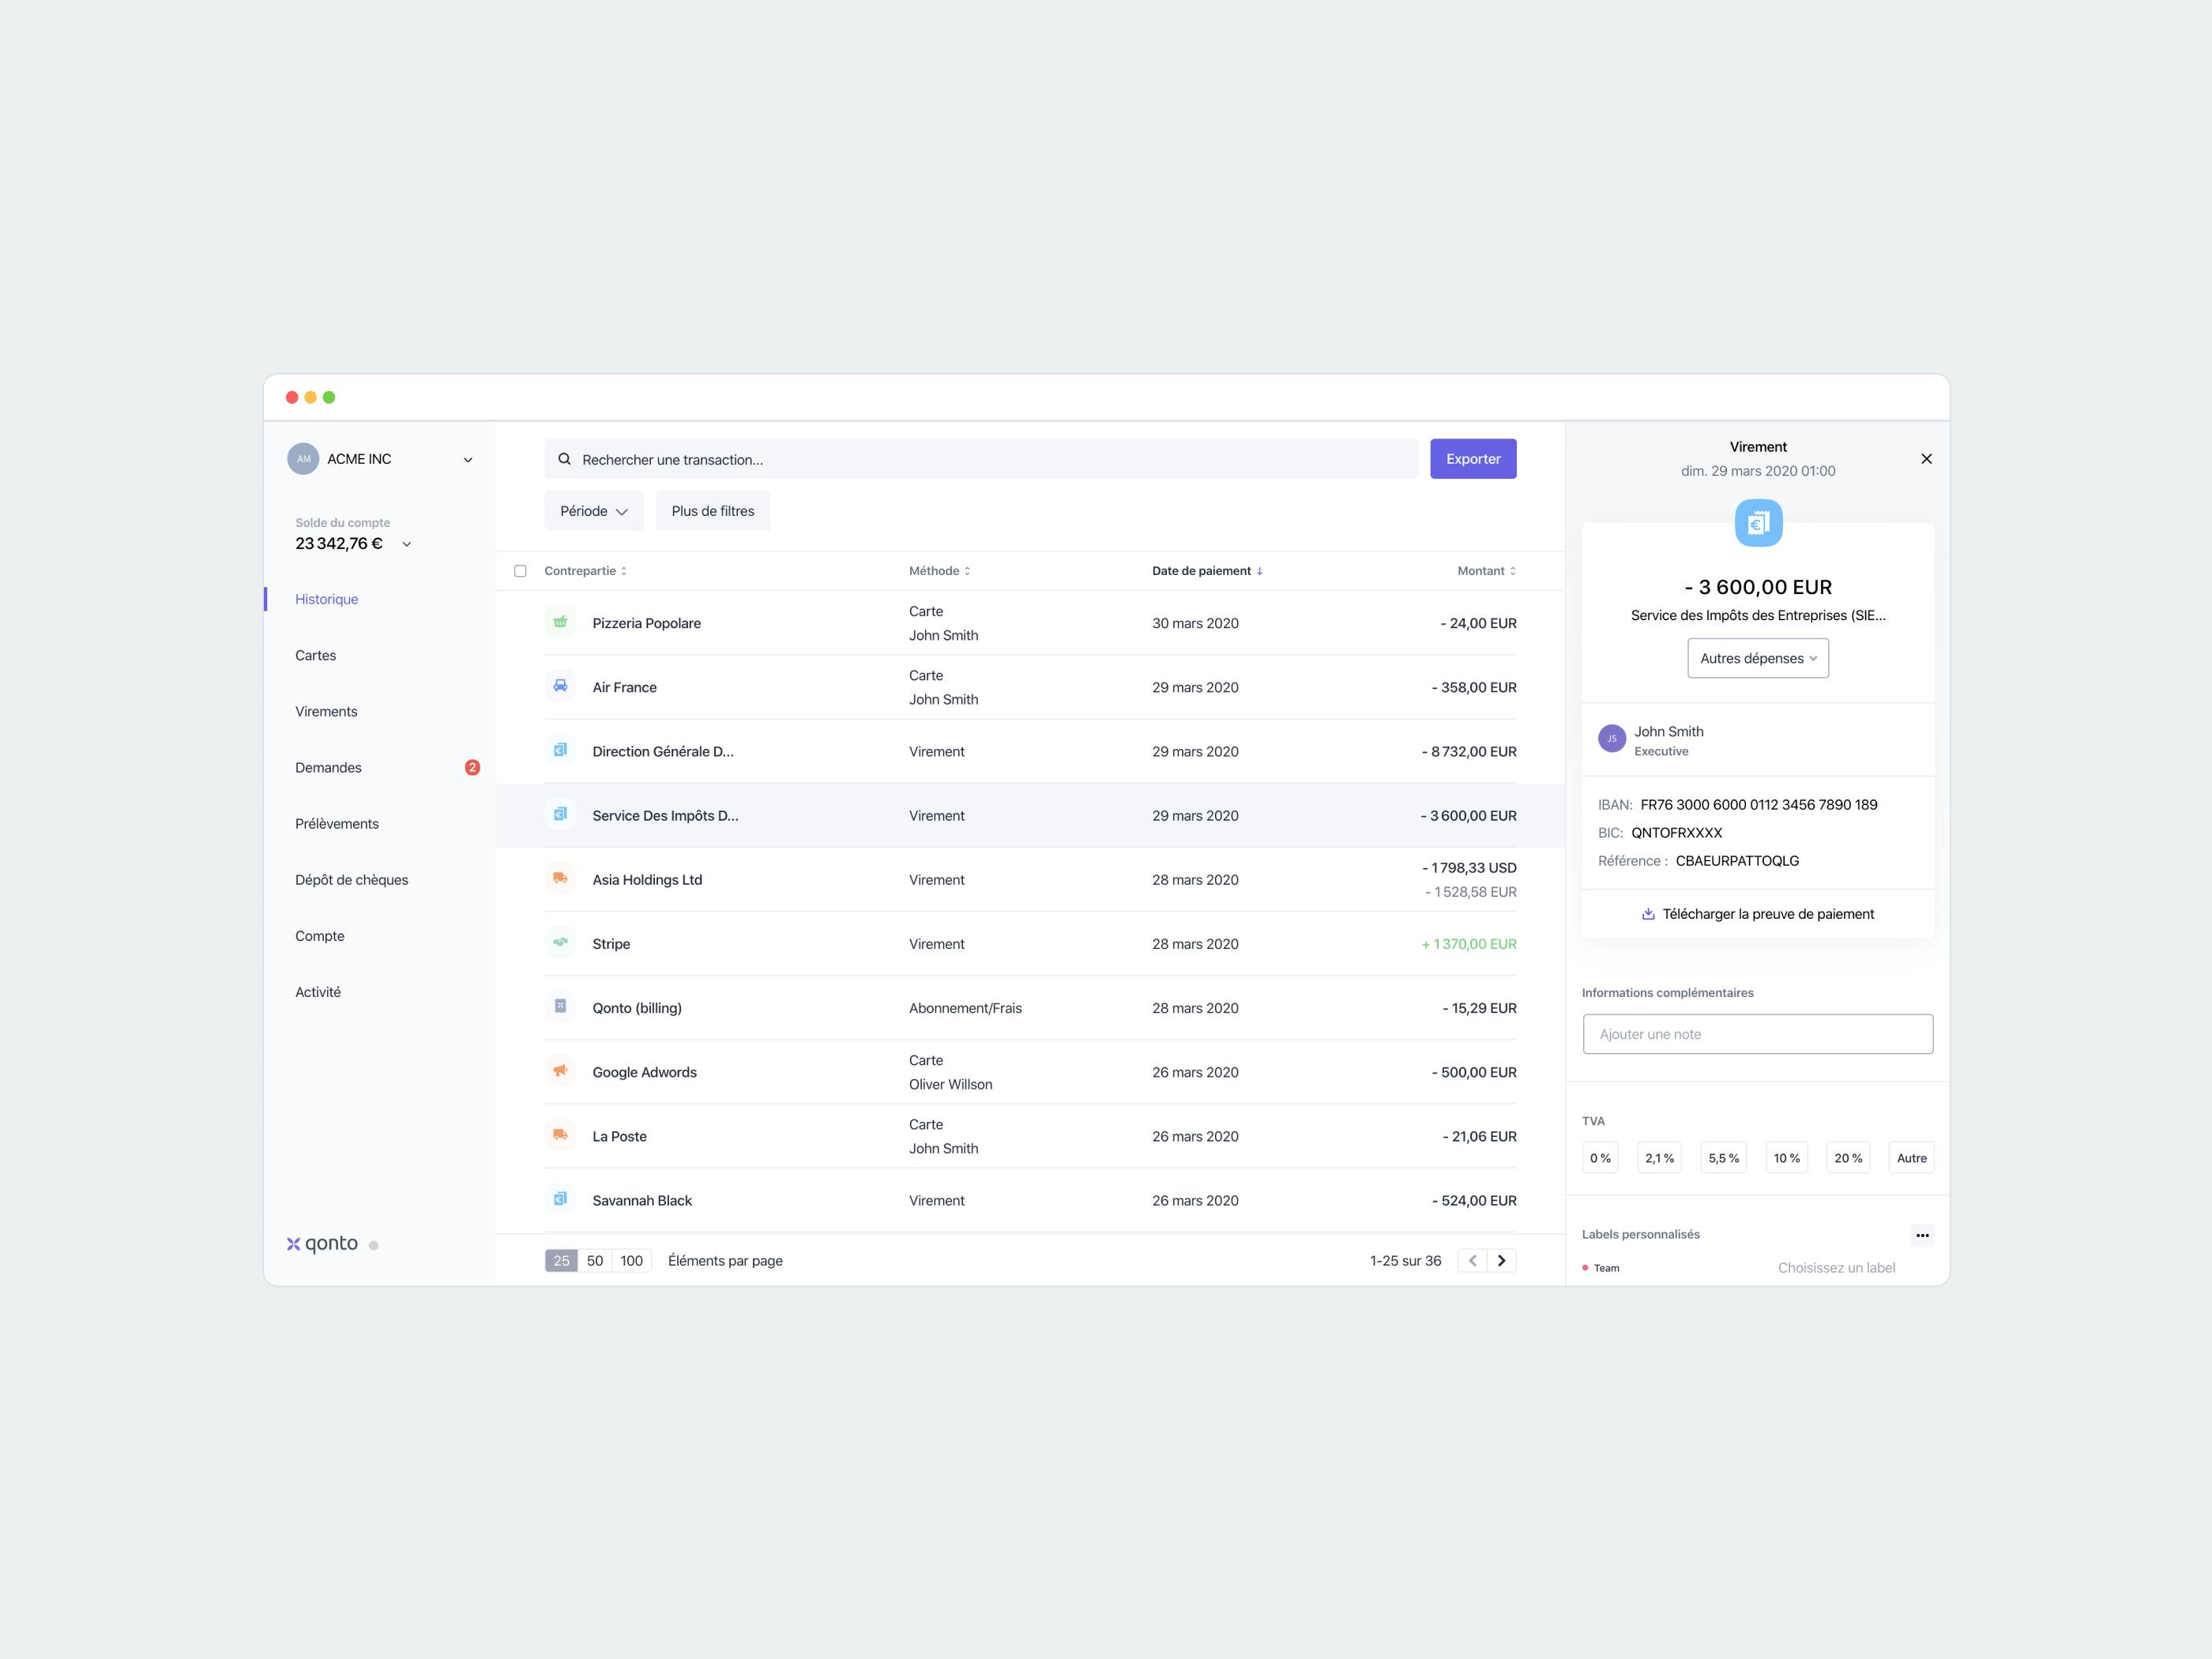Go to Demandes in the sidebar

328,767
